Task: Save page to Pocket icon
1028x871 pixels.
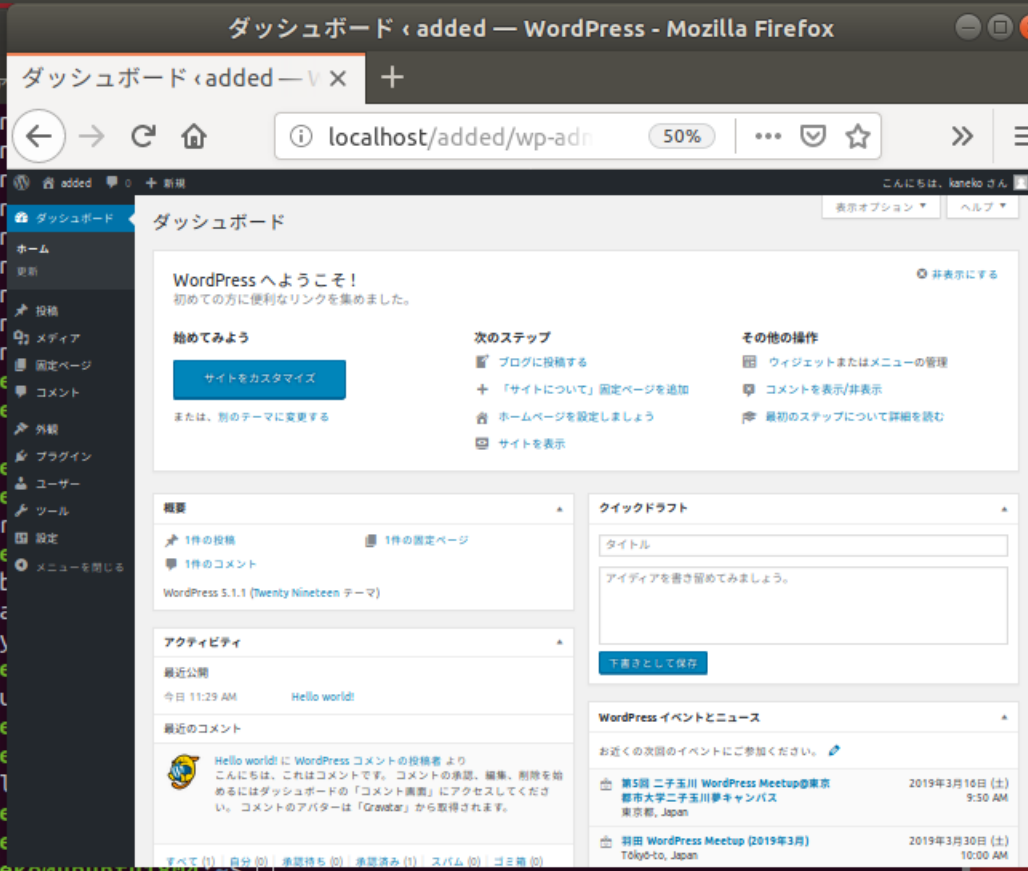Action: click(812, 136)
